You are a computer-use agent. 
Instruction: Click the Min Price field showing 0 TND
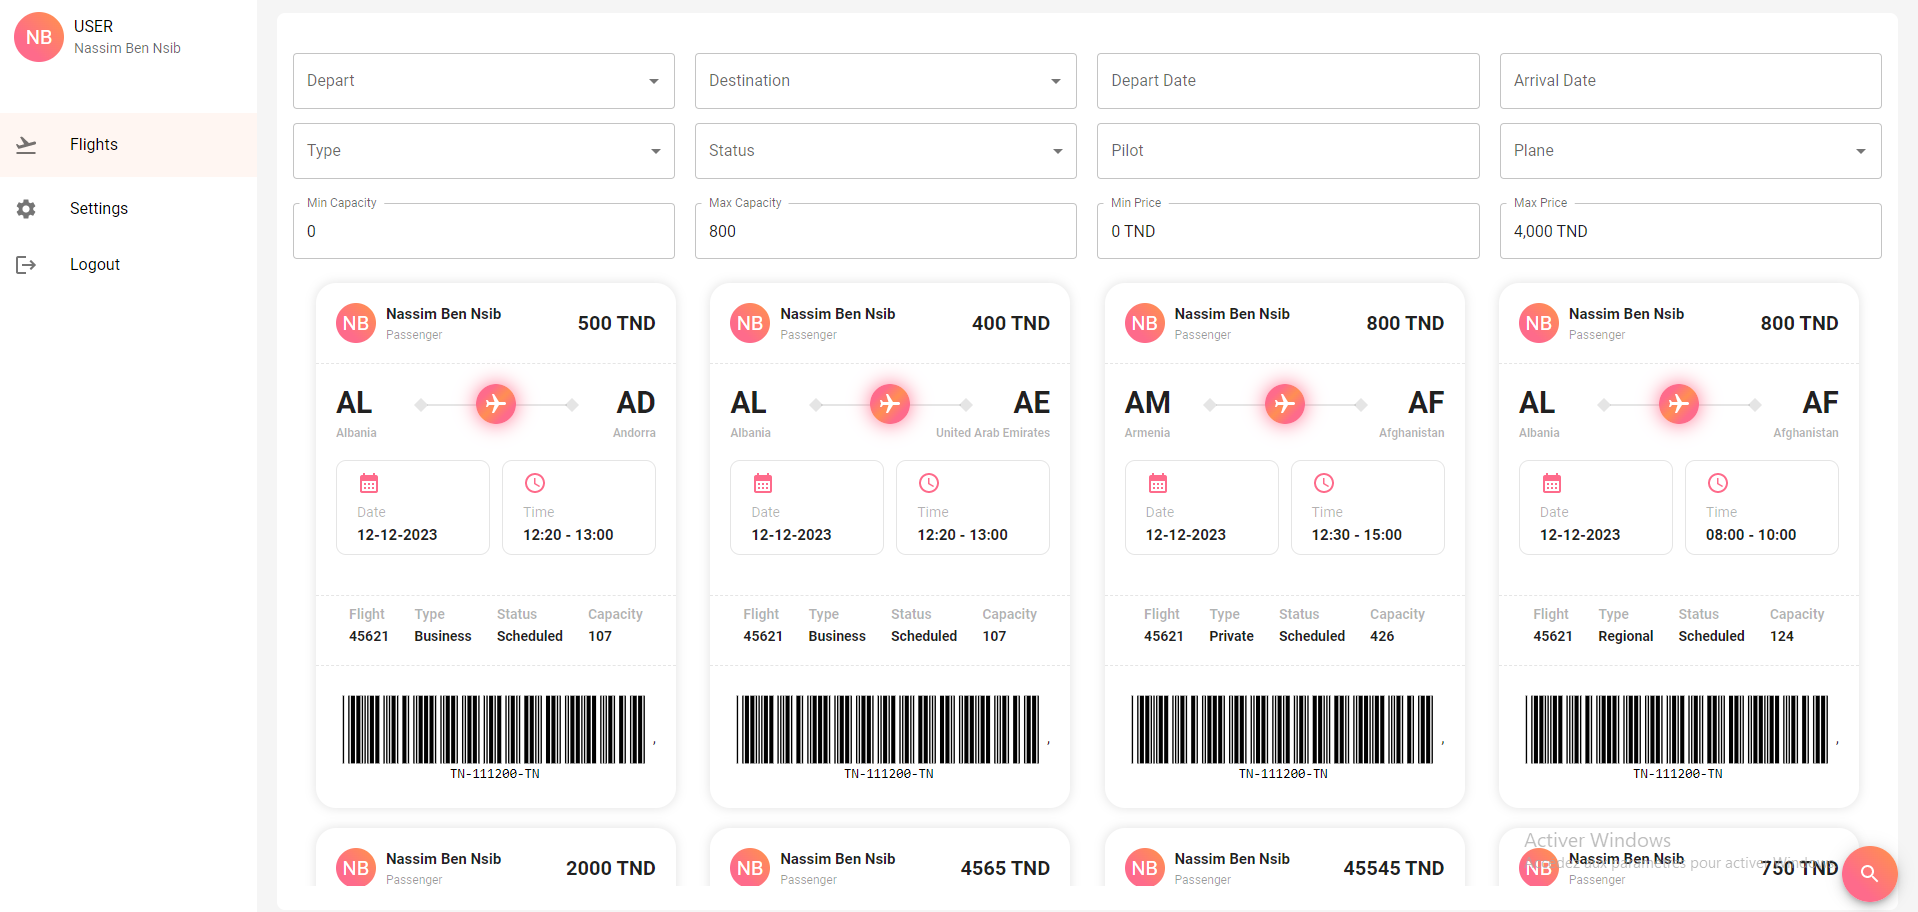[1287, 231]
